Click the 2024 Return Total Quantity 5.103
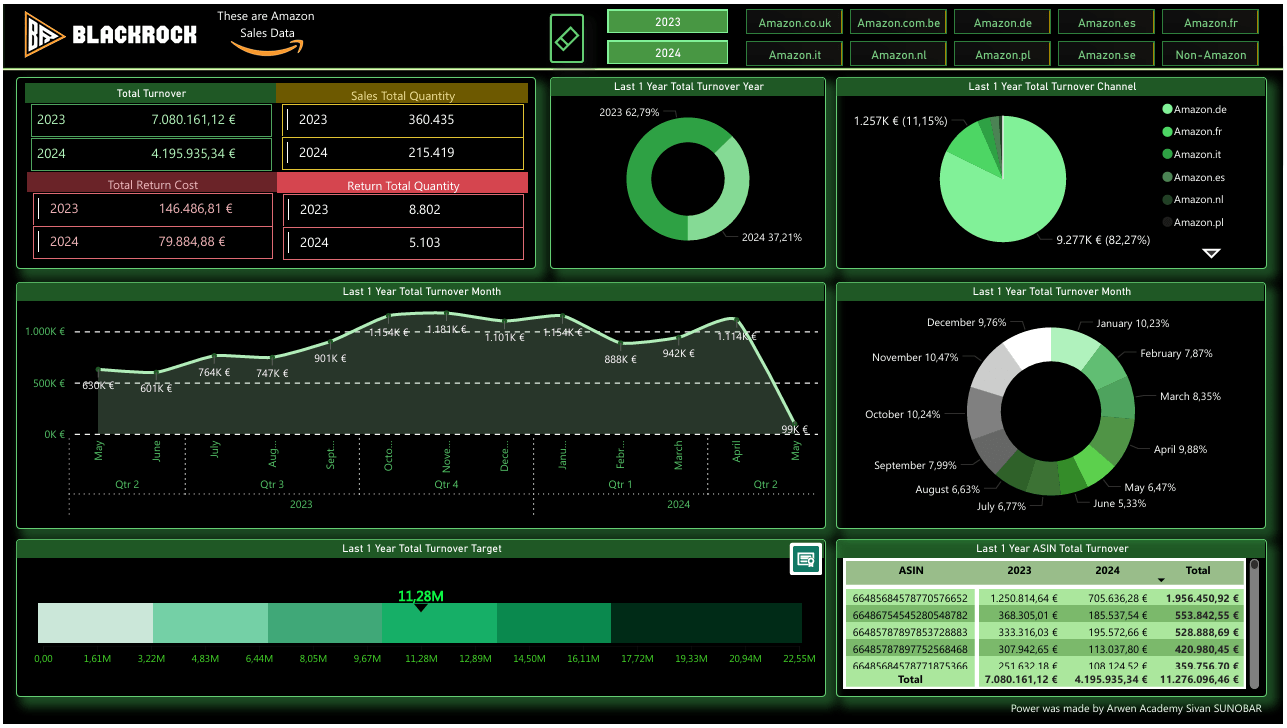 [425, 243]
